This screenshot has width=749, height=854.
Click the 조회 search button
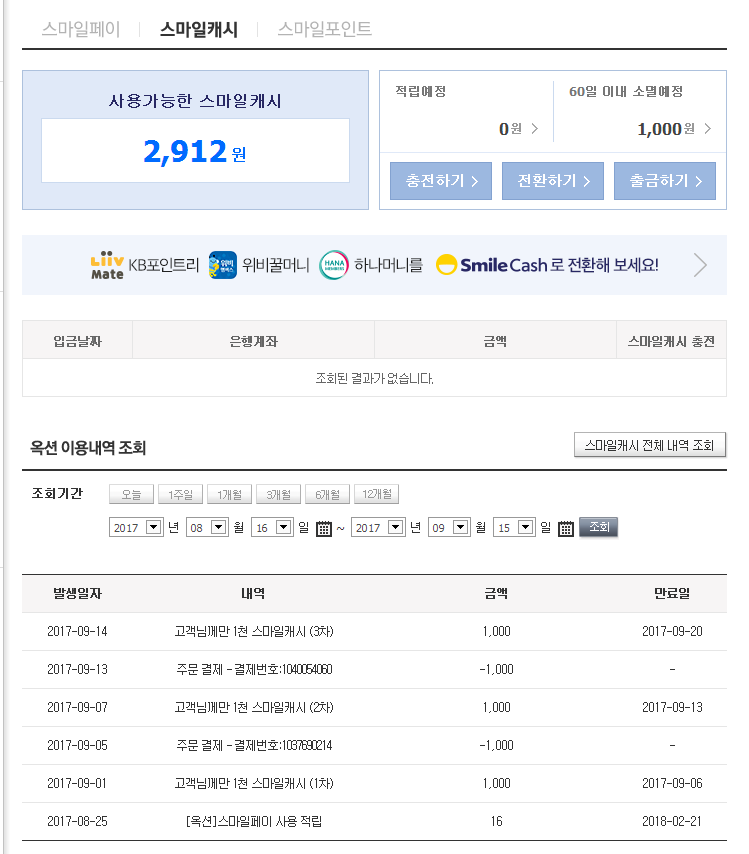[x=598, y=527]
